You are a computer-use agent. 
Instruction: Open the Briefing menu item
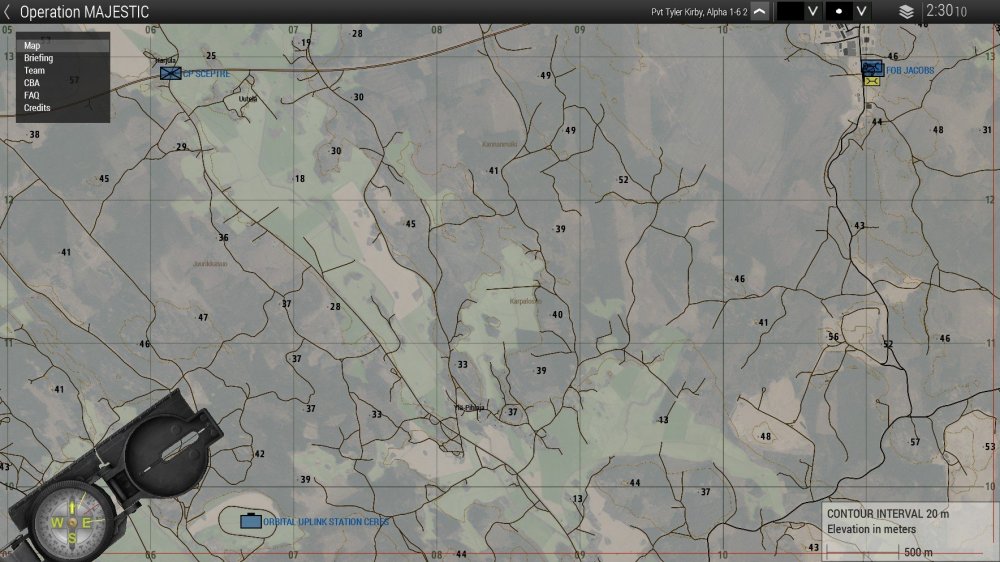(39, 58)
